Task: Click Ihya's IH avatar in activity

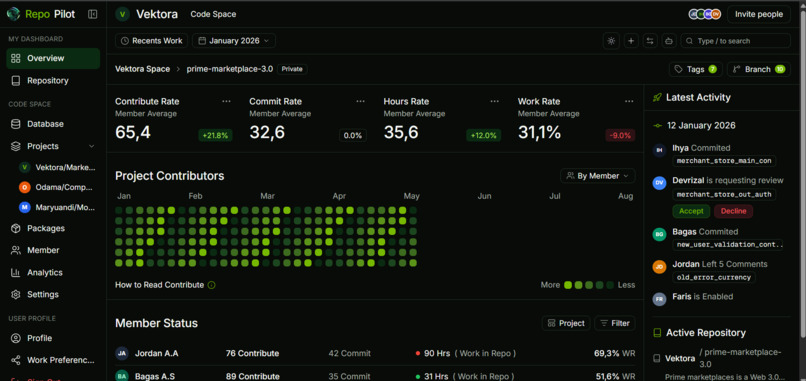Action: [659, 151]
